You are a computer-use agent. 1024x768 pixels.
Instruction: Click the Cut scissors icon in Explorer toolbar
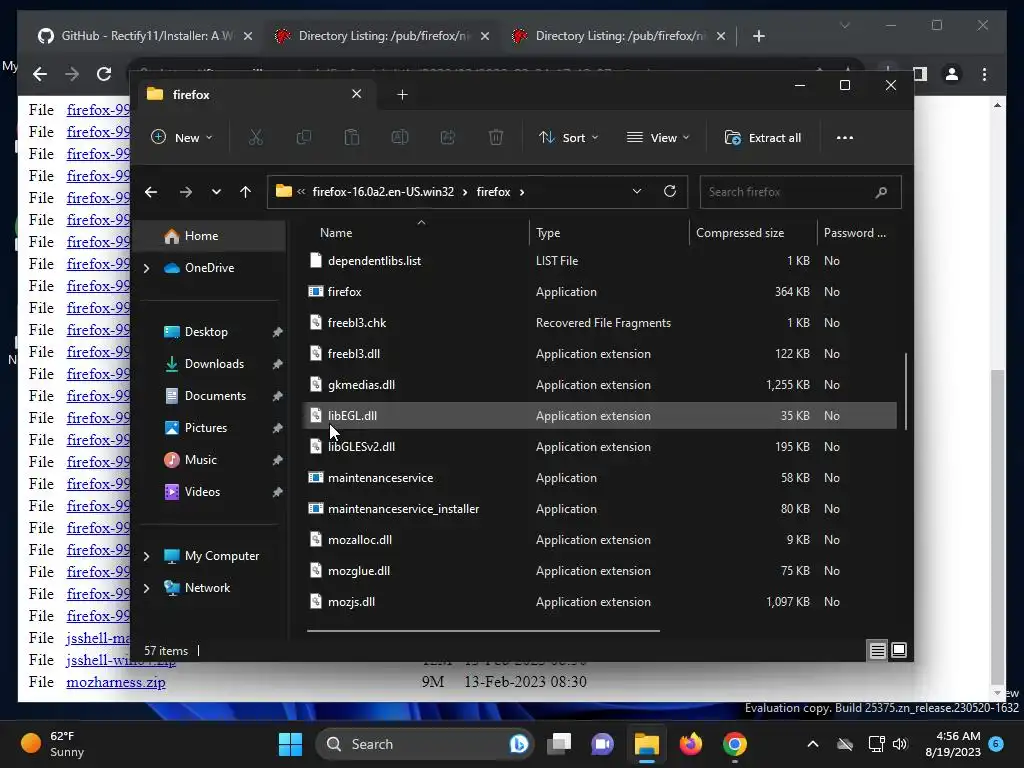tap(255, 137)
